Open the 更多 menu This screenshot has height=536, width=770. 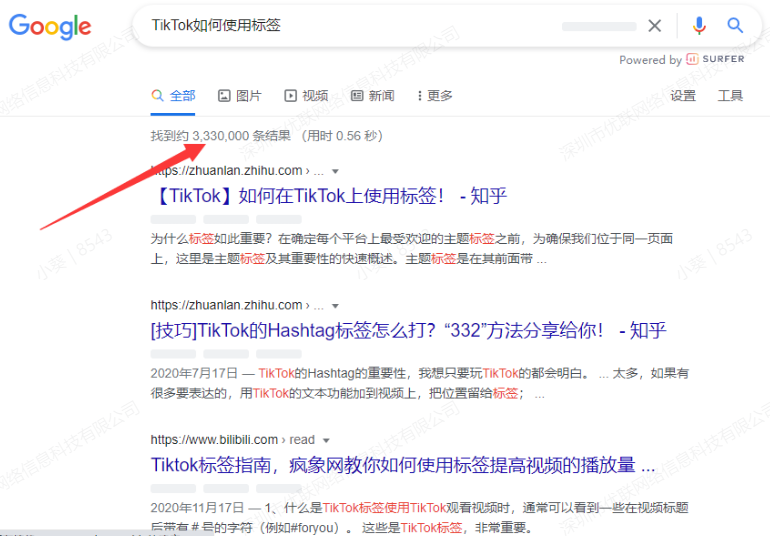click(435, 95)
